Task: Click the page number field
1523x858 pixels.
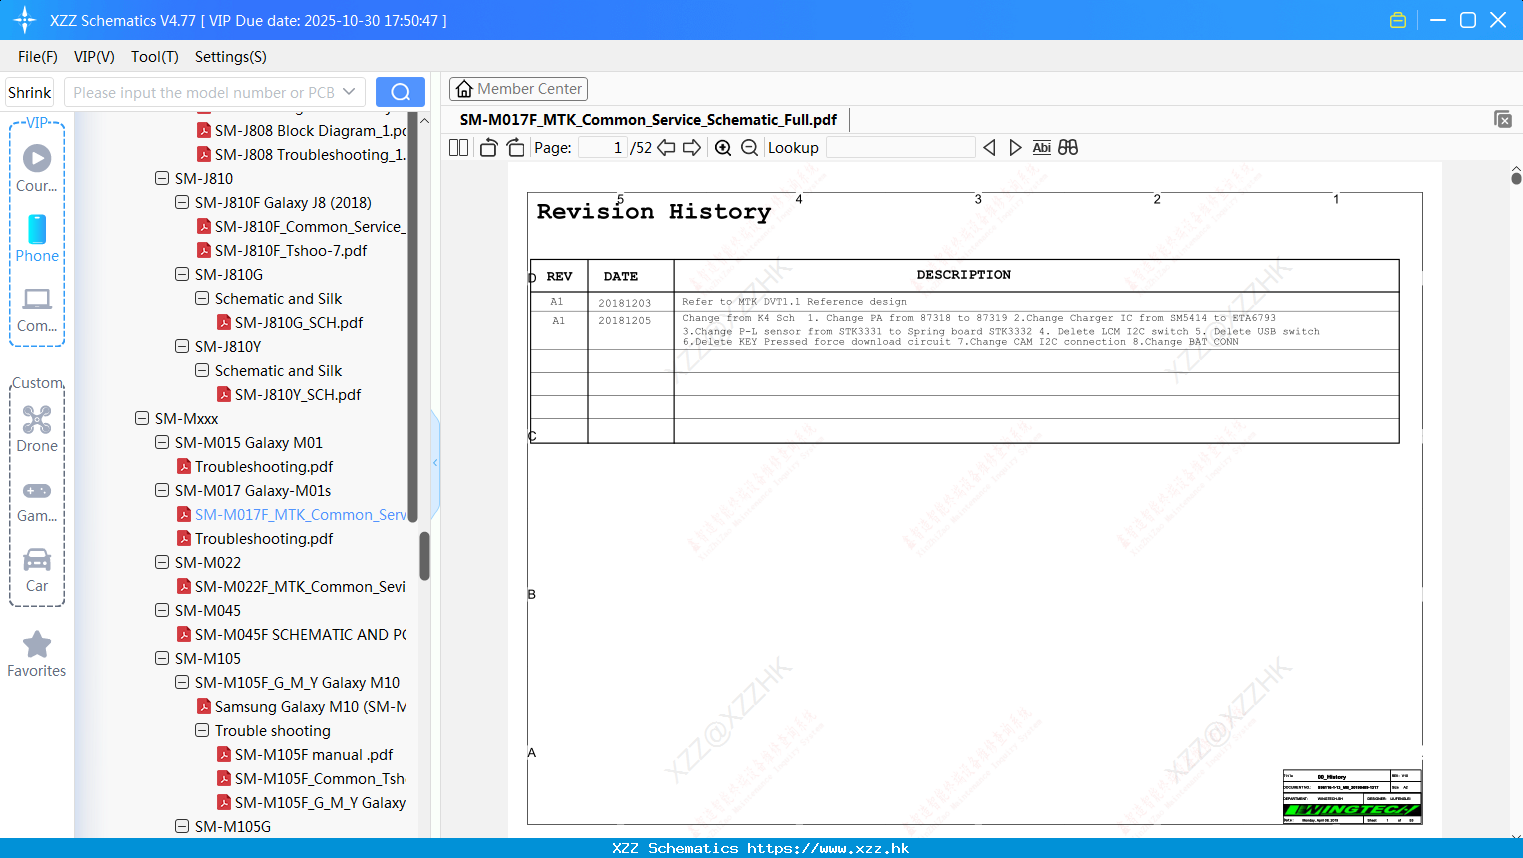Action: click(x=603, y=148)
